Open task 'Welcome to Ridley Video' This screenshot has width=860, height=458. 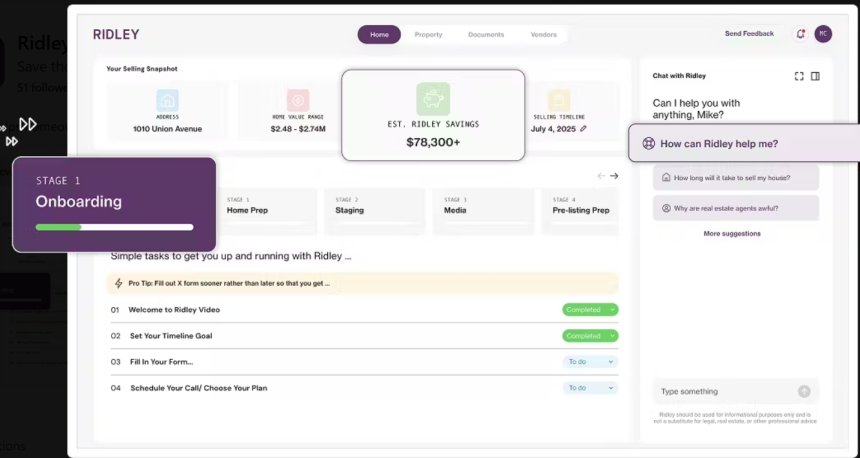tap(174, 310)
